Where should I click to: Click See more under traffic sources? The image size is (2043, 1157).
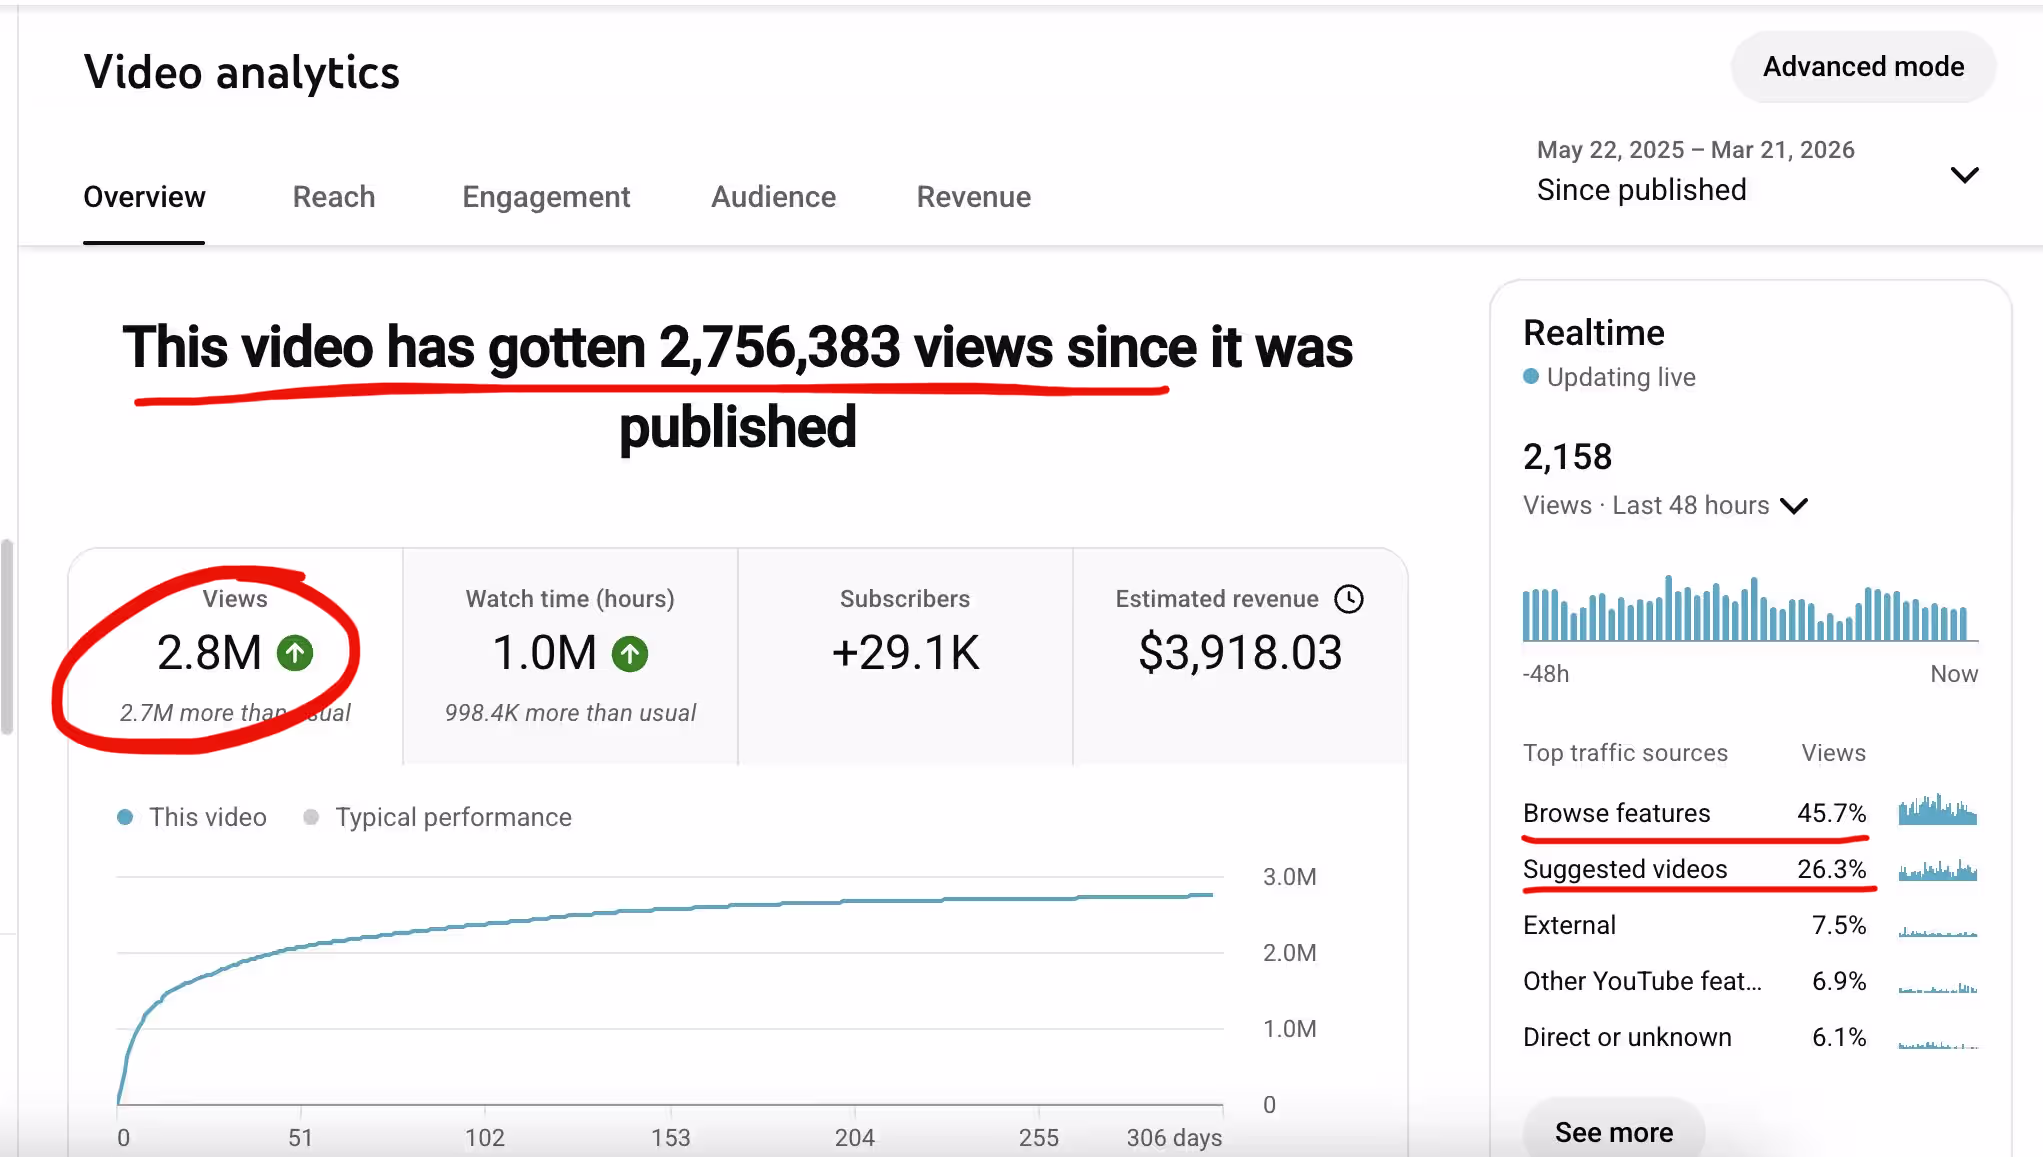(1613, 1131)
